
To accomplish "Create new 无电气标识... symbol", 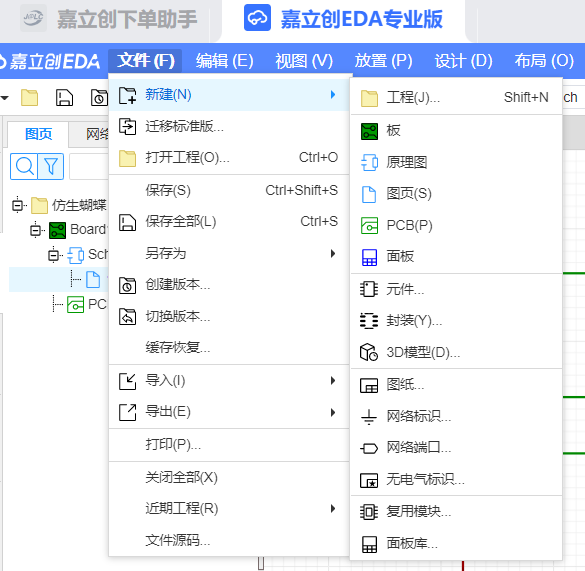I will point(456,480).
